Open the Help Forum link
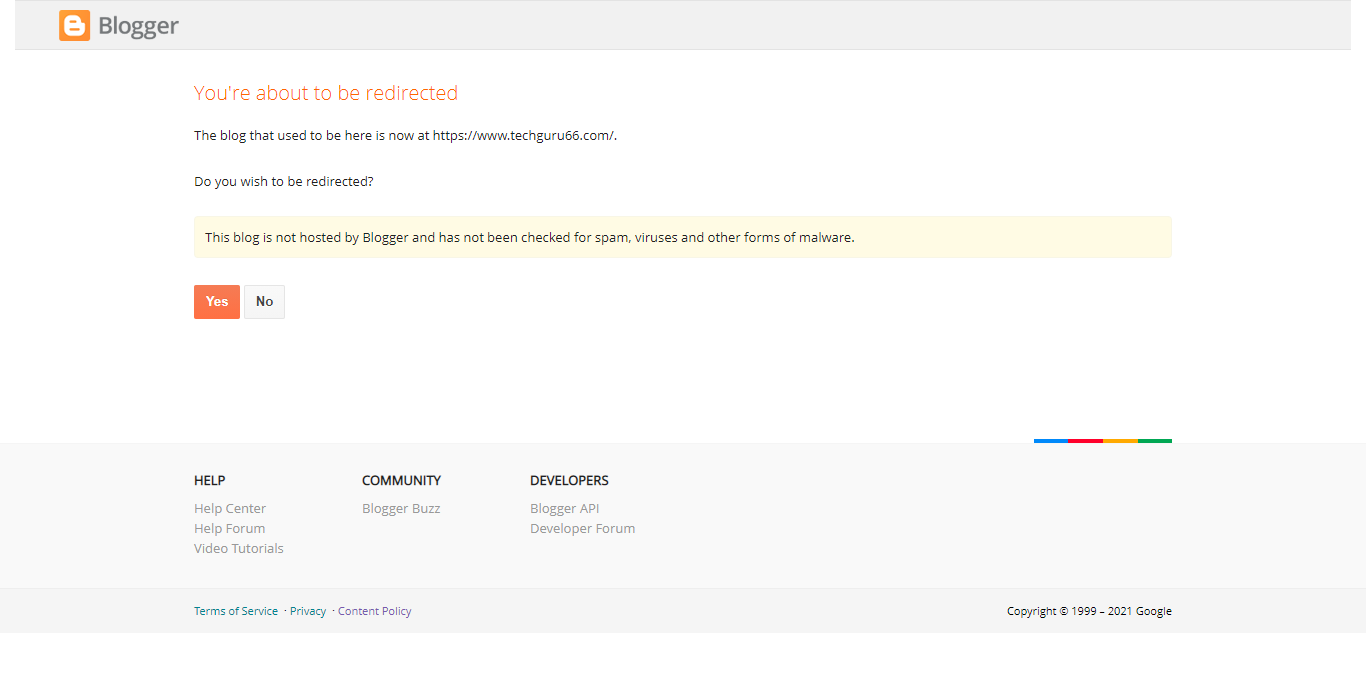1366x695 pixels. [x=229, y=528]
